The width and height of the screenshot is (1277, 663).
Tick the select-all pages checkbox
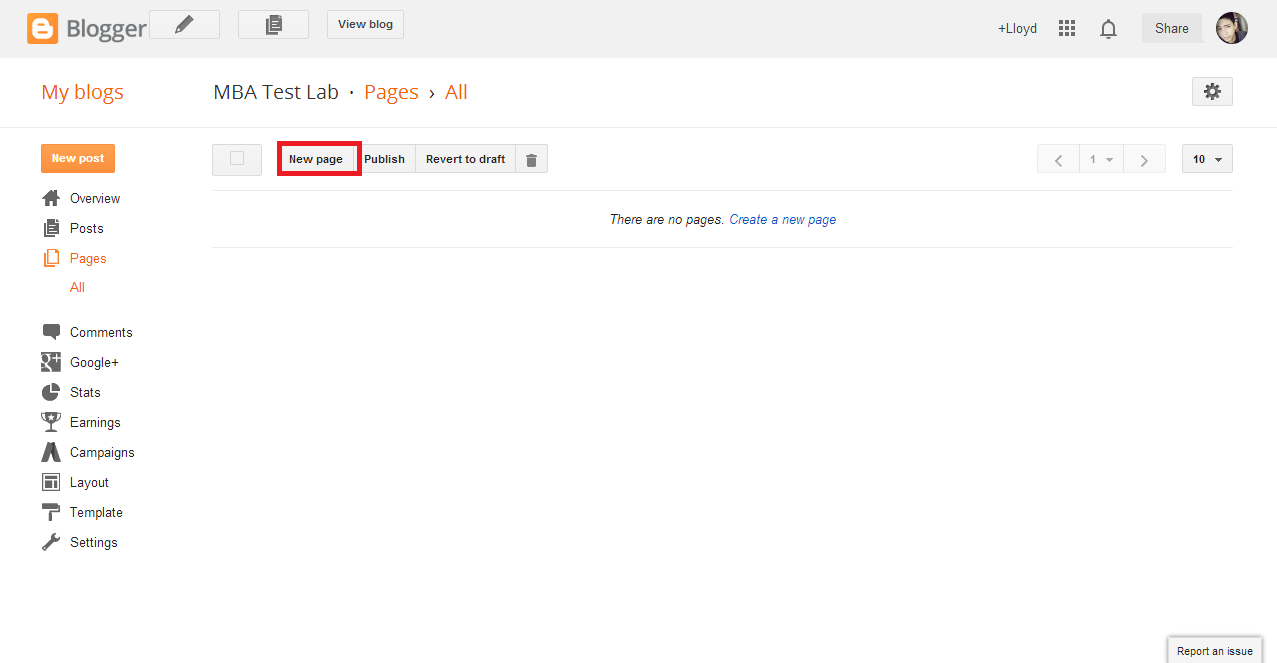(237, 158)
